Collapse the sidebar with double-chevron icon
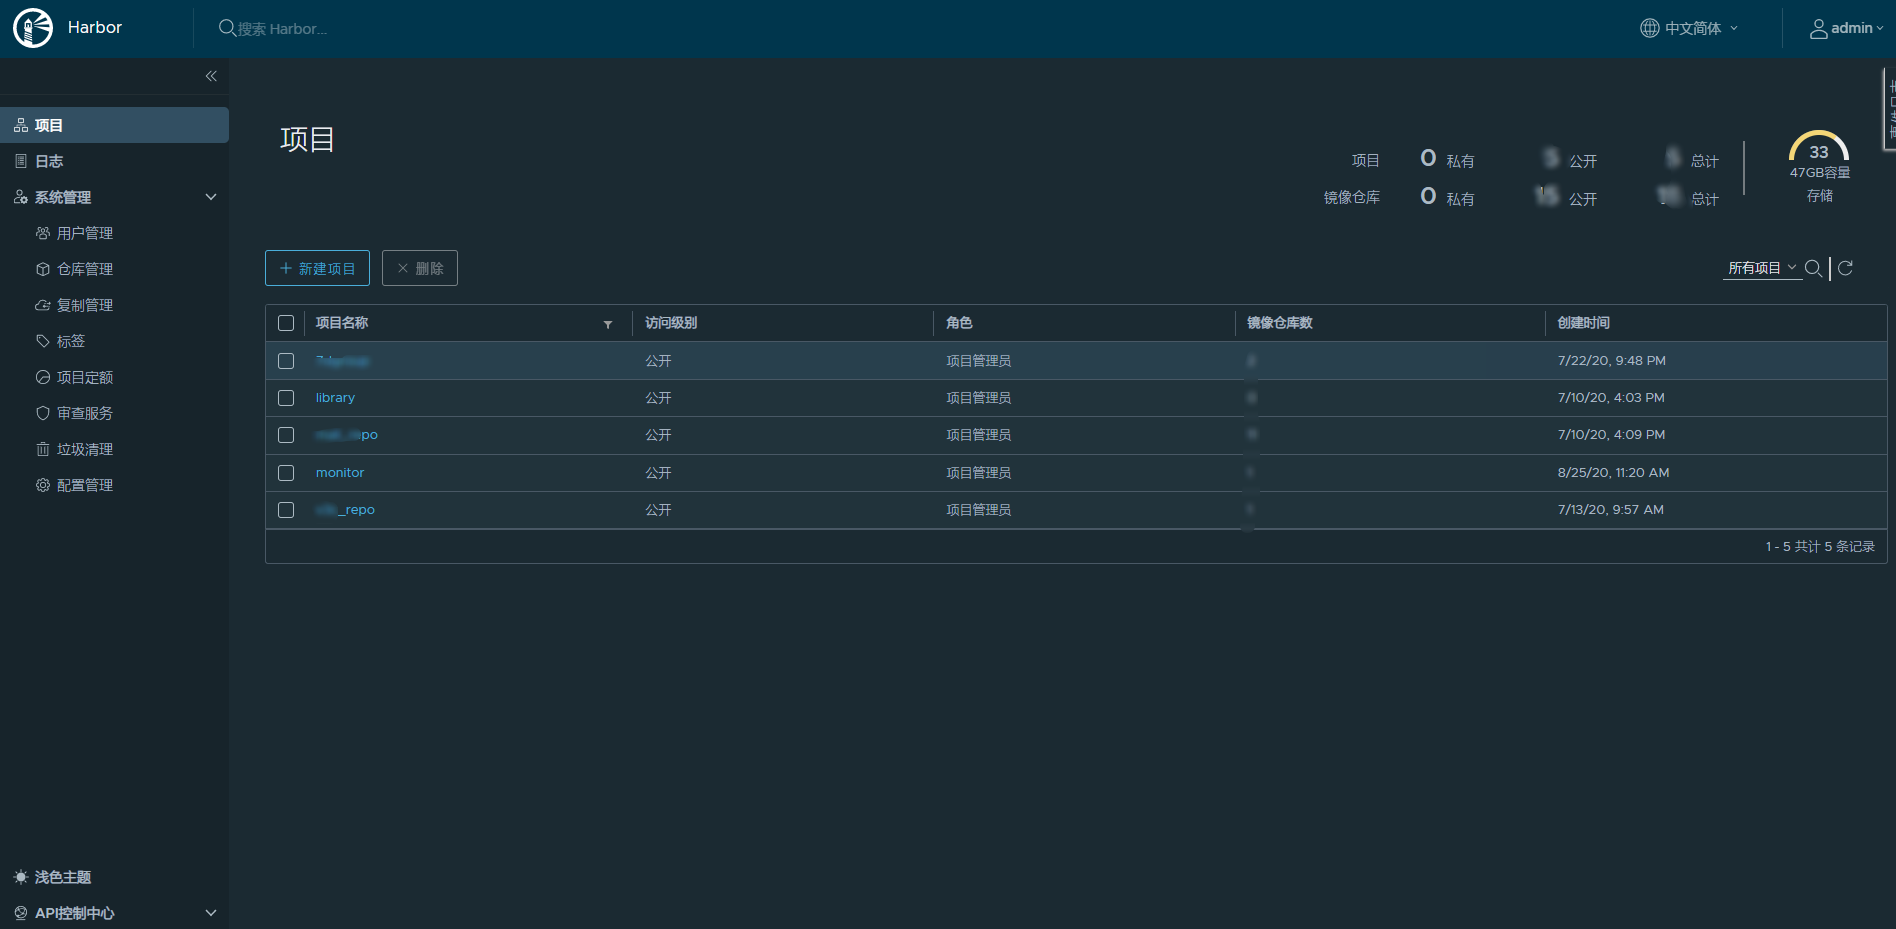The image size is (1896, 929). (211, 76)
